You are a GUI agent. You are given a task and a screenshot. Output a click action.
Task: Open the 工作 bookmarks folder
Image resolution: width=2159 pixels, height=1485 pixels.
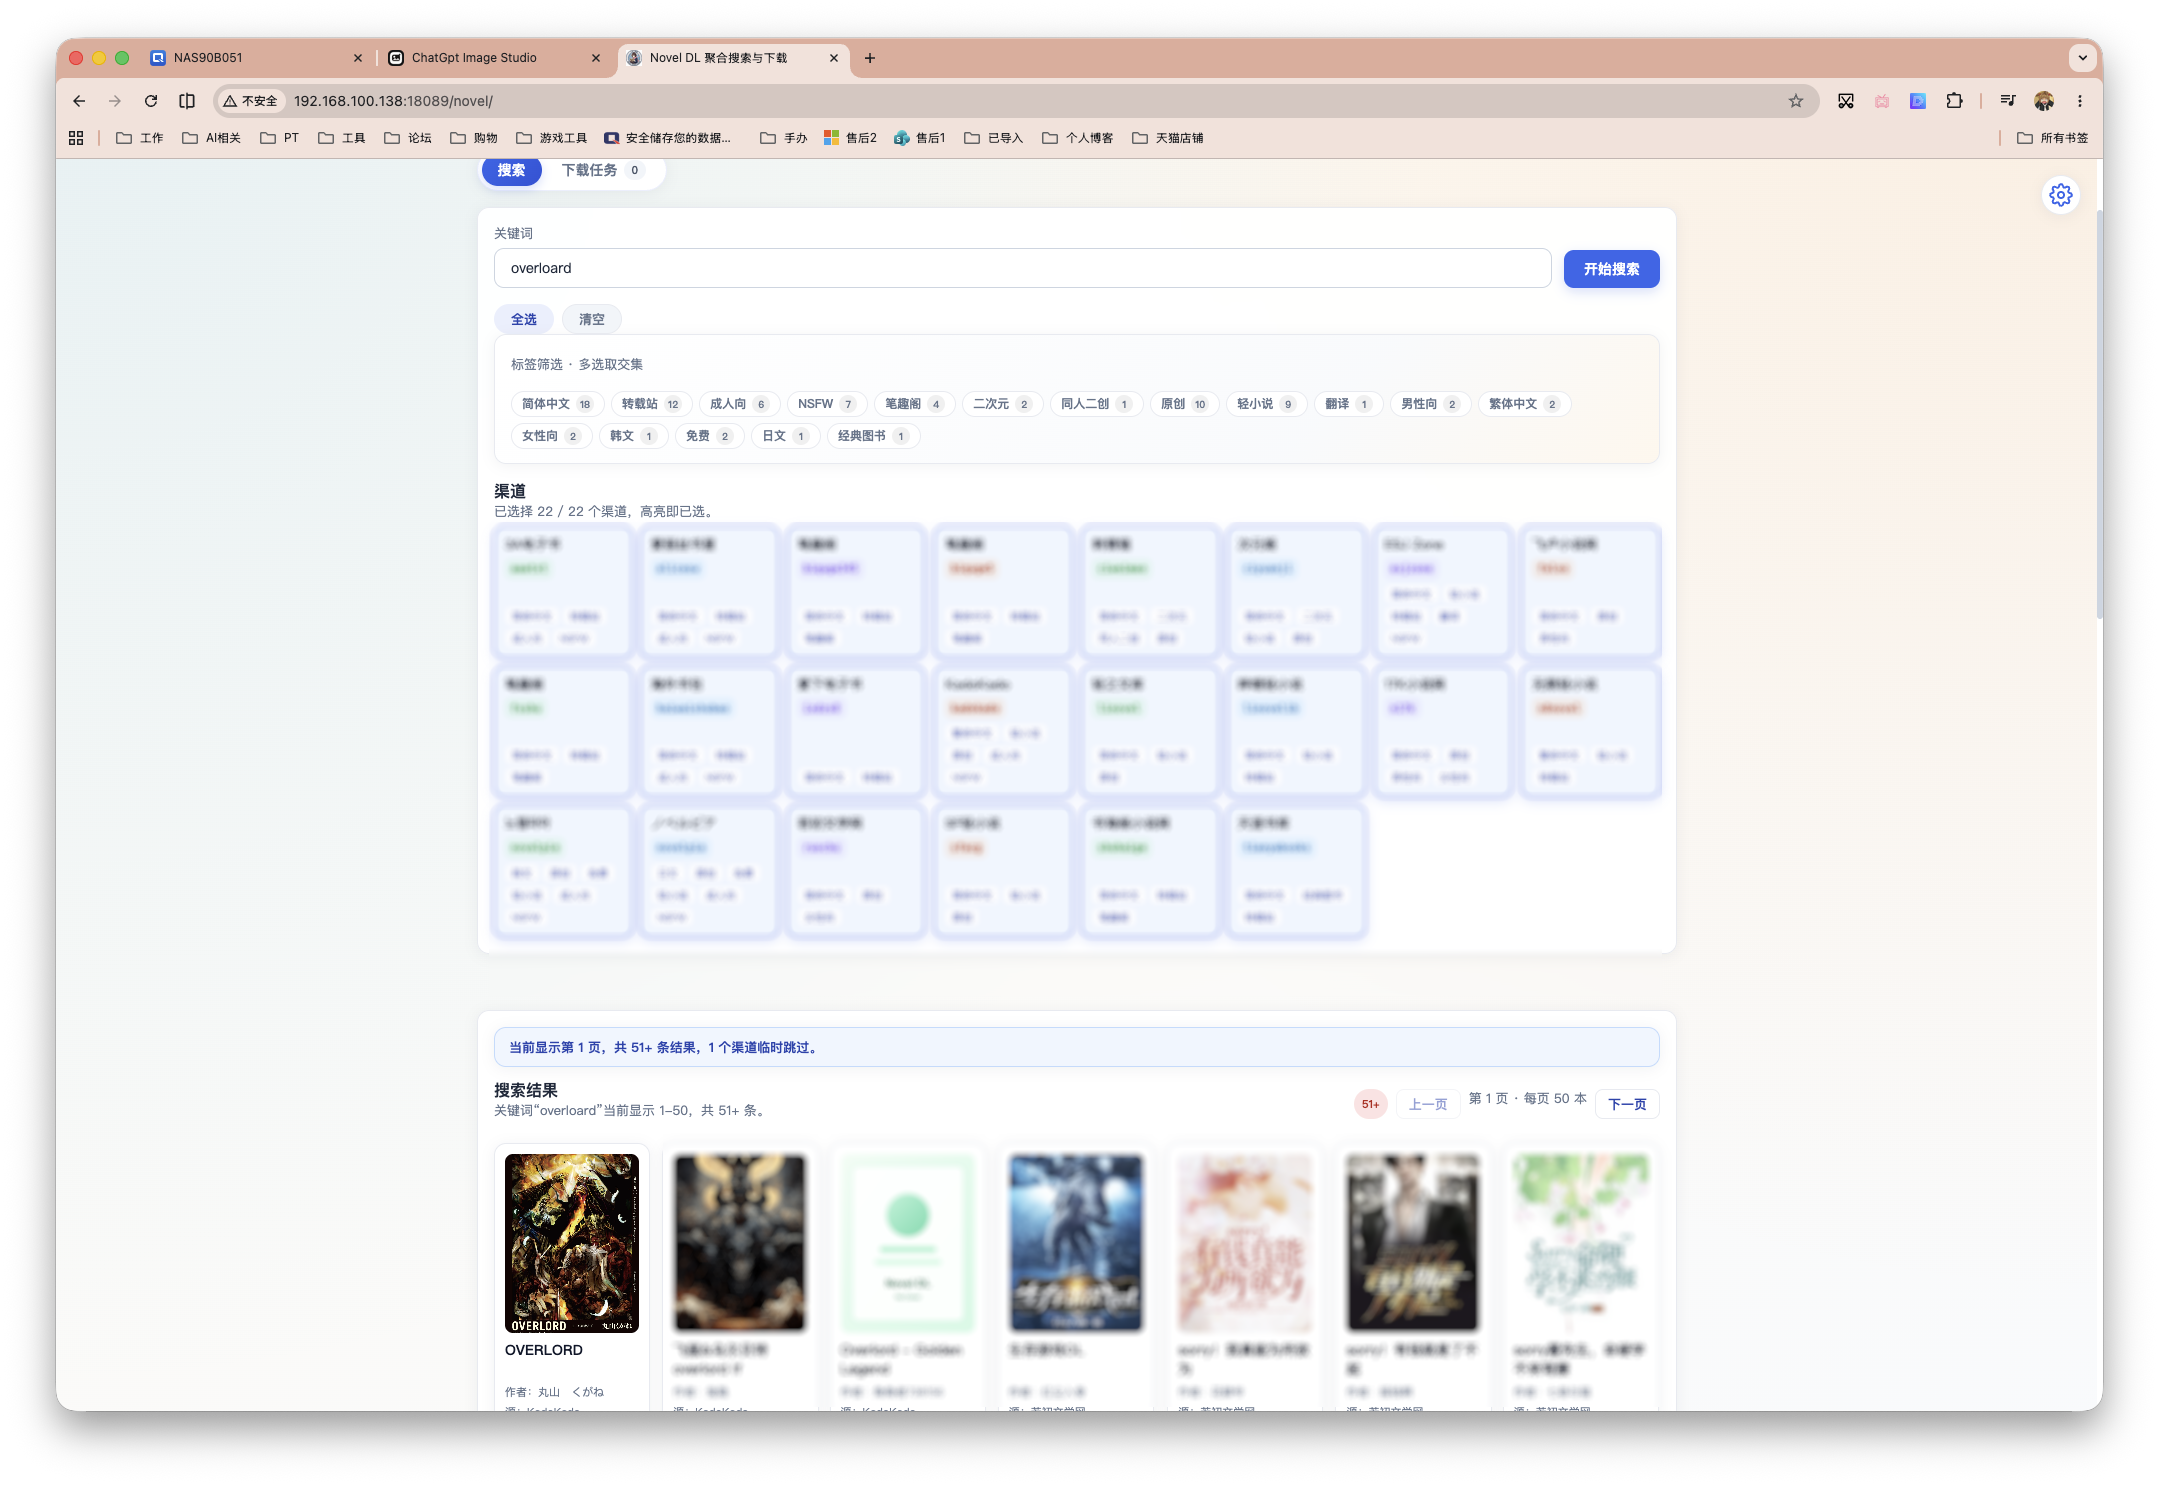click(140, 138)
